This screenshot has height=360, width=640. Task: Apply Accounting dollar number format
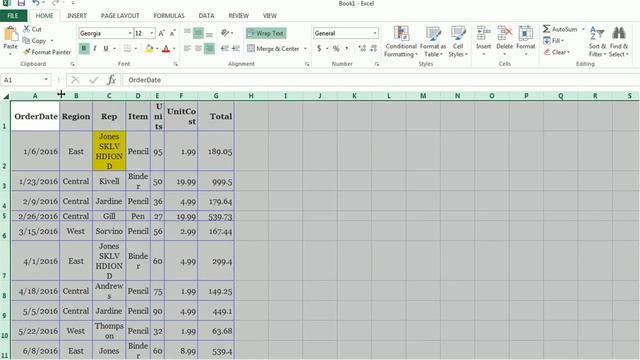[x=319, y=49]
